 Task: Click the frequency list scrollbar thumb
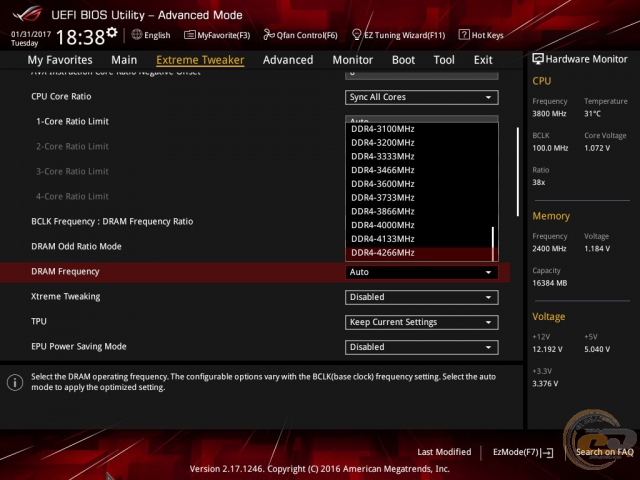coord(493,244)
